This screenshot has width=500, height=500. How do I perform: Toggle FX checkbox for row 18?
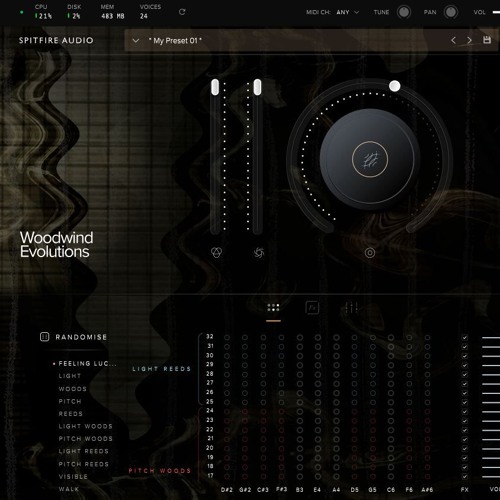pyautogui.click(x=464, y=467)
